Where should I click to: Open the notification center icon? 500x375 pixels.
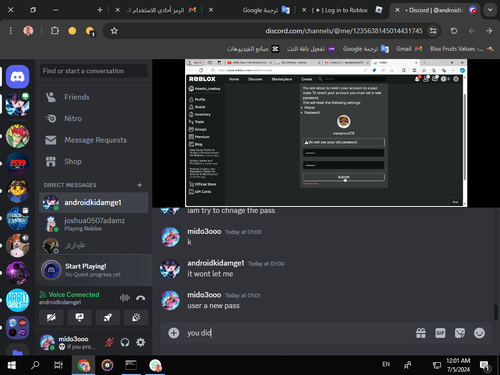pyautogui.click(x=485, y=366)
